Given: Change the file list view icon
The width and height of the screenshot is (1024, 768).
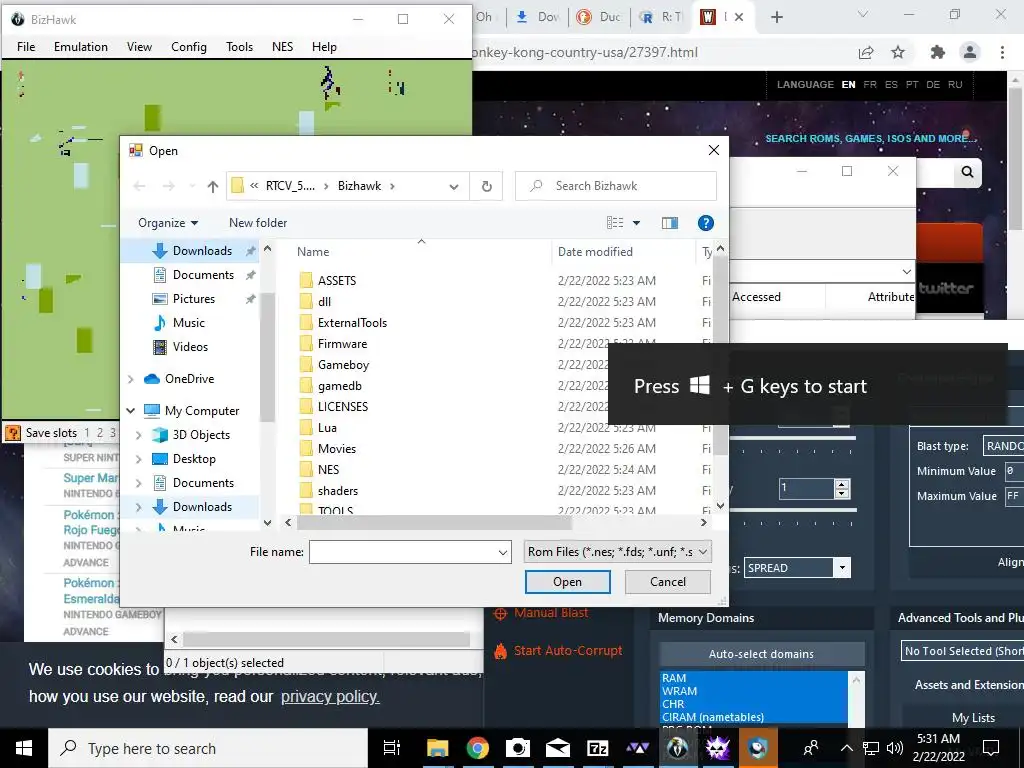Looking at the screenshot, I should point(615,223).
